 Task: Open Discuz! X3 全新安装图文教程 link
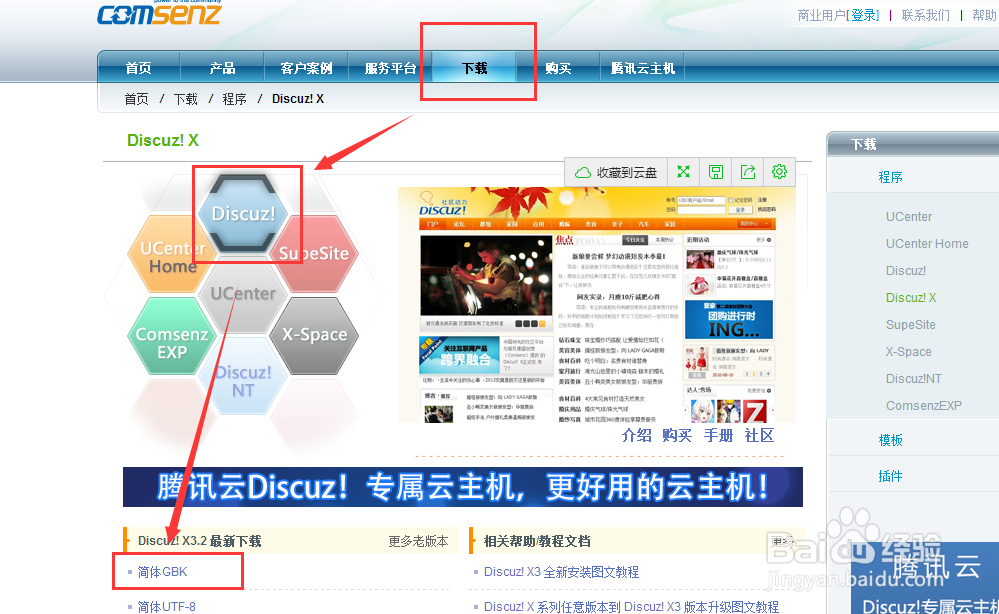tap(561, 572)
